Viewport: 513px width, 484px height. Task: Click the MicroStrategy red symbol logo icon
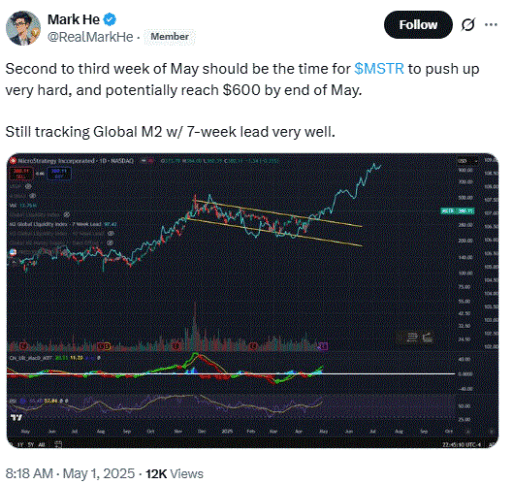[13, 161]
